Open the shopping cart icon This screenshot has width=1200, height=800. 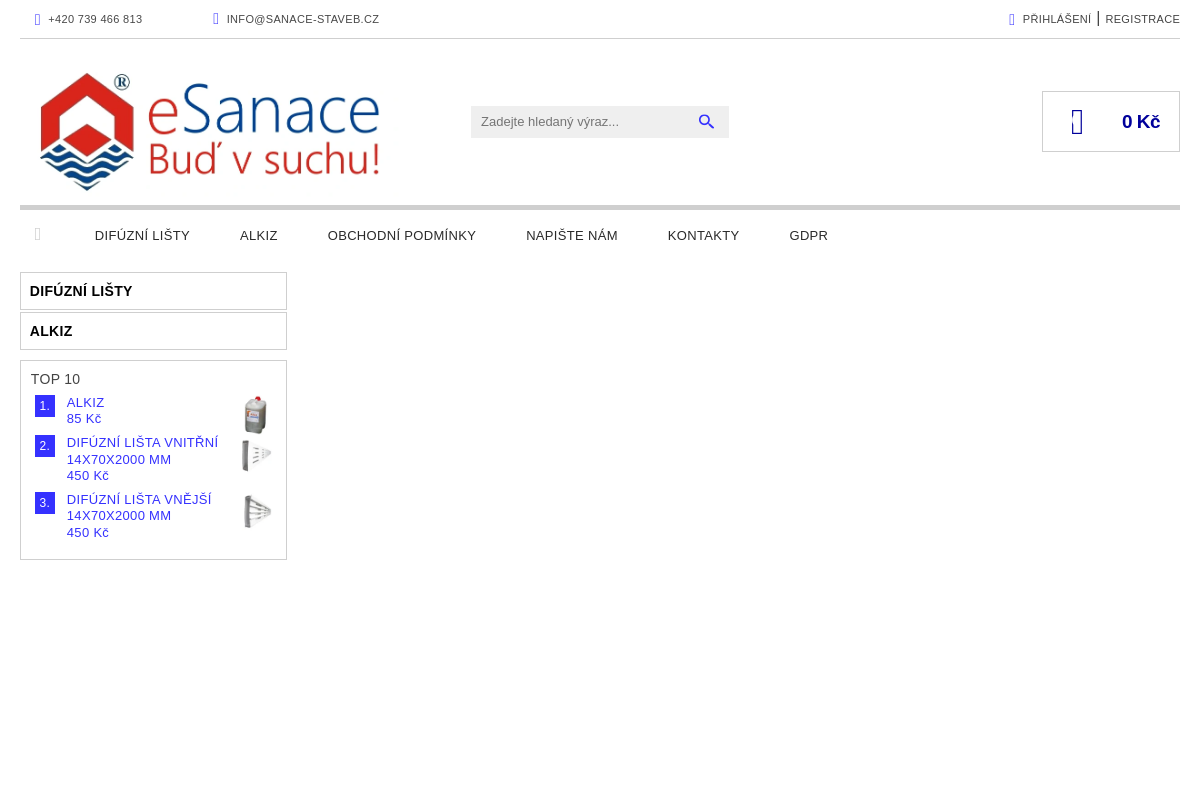pos(1077,122)
